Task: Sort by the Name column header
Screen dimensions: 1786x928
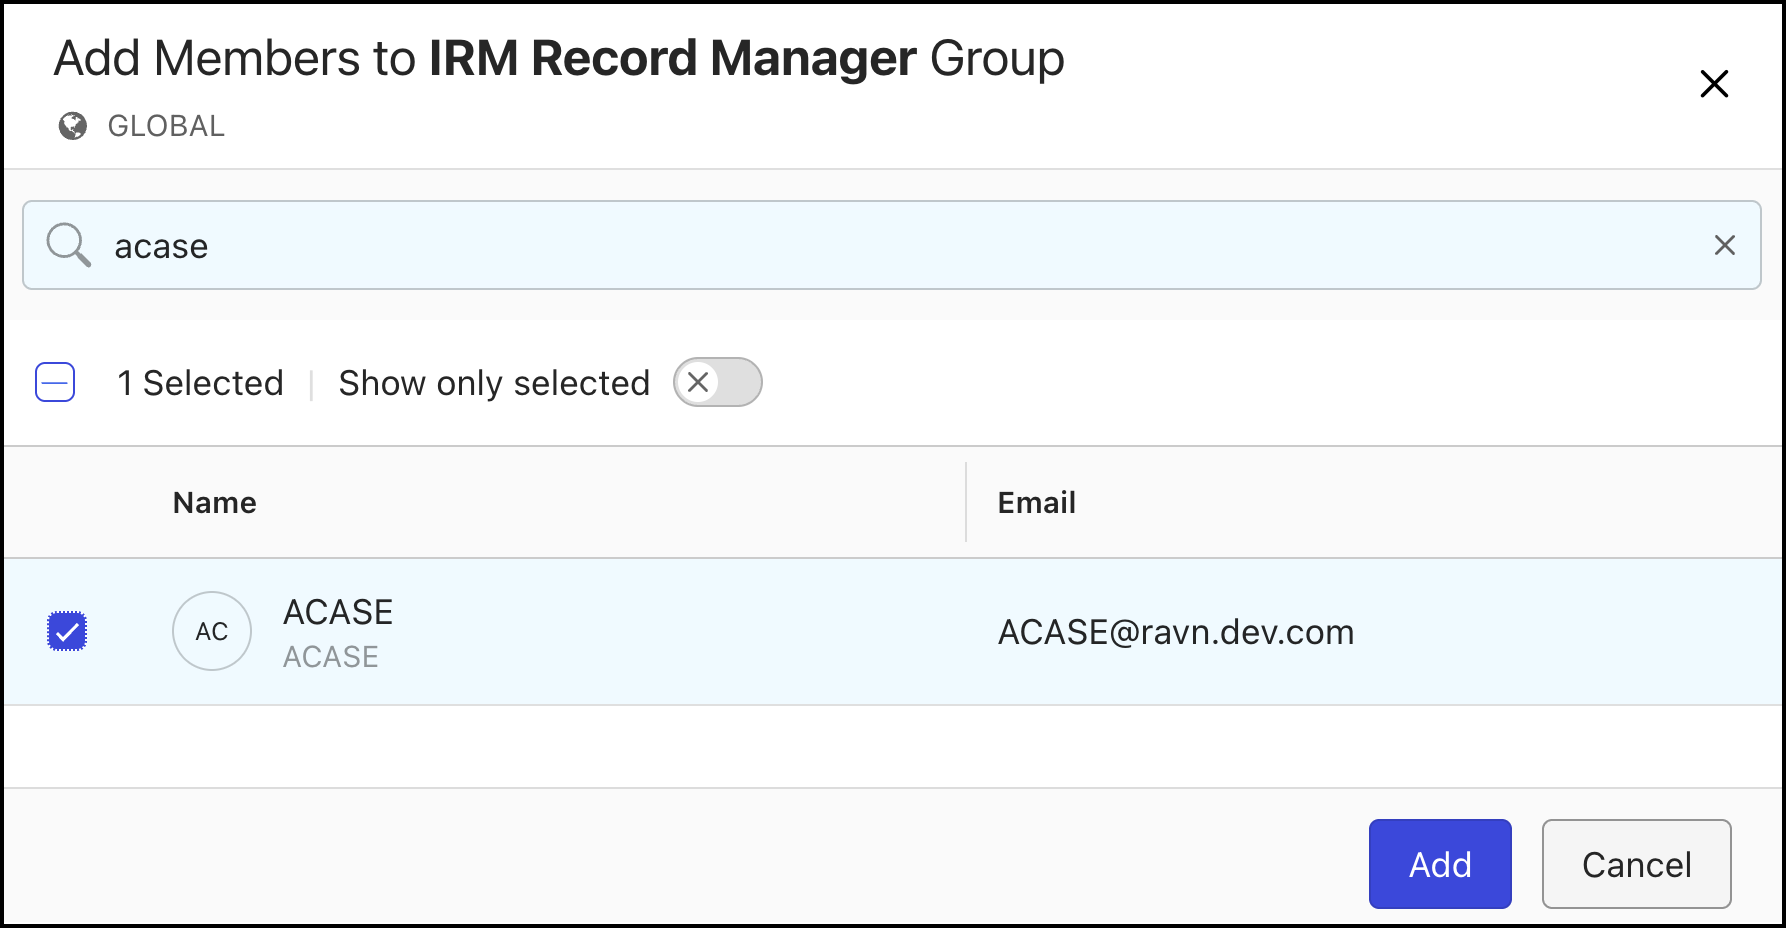Action: click(x=215, y=502)
